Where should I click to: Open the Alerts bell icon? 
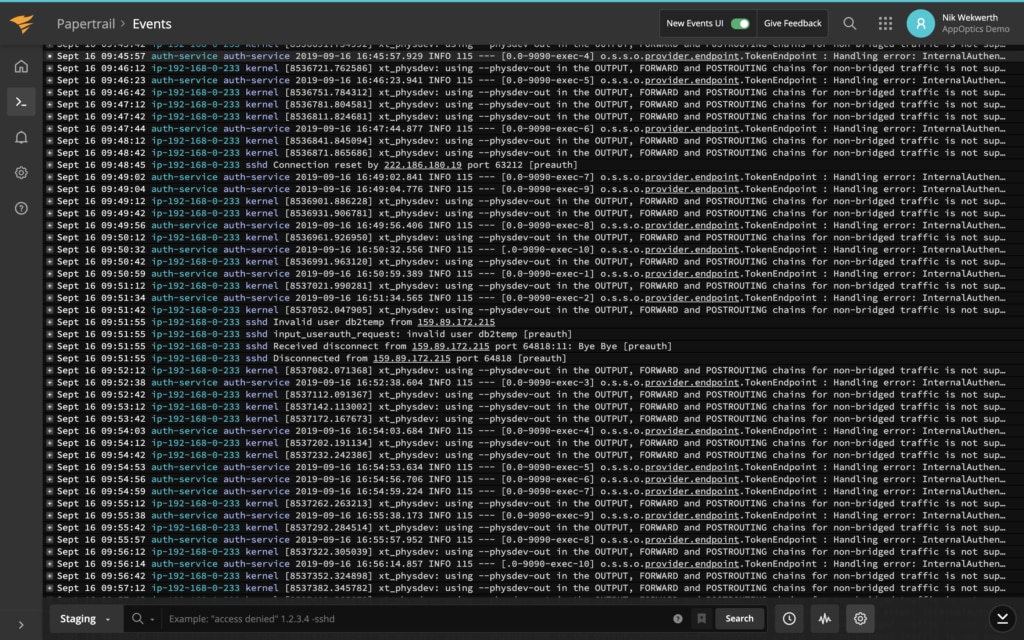pyautogui.click(x=22, y=137)
